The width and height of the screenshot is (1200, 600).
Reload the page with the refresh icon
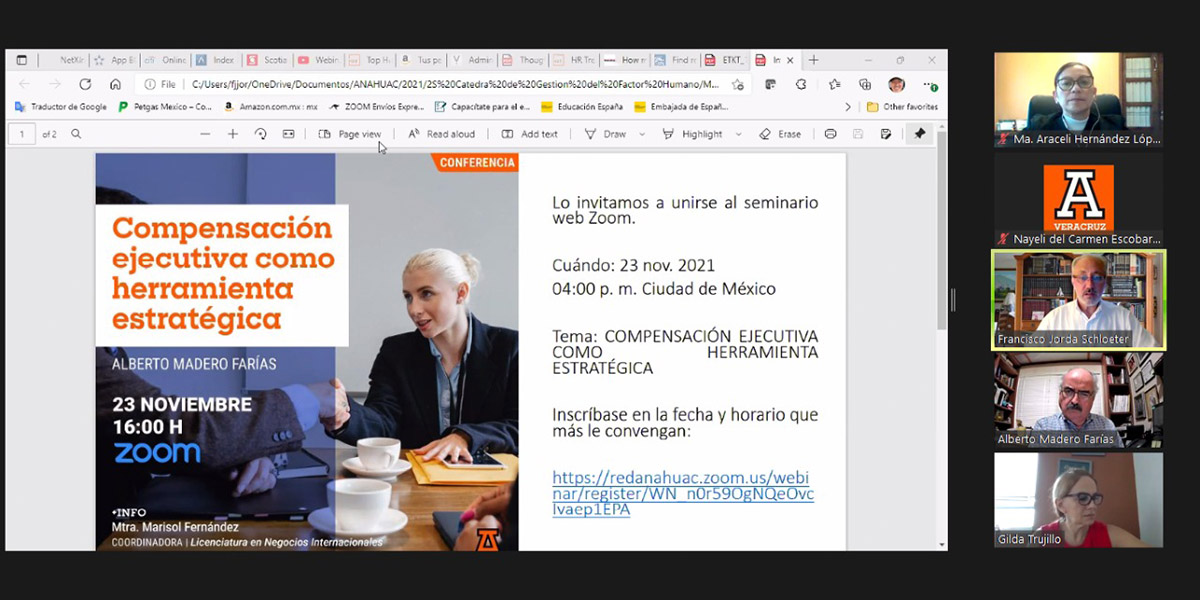(x=85, y=85)
